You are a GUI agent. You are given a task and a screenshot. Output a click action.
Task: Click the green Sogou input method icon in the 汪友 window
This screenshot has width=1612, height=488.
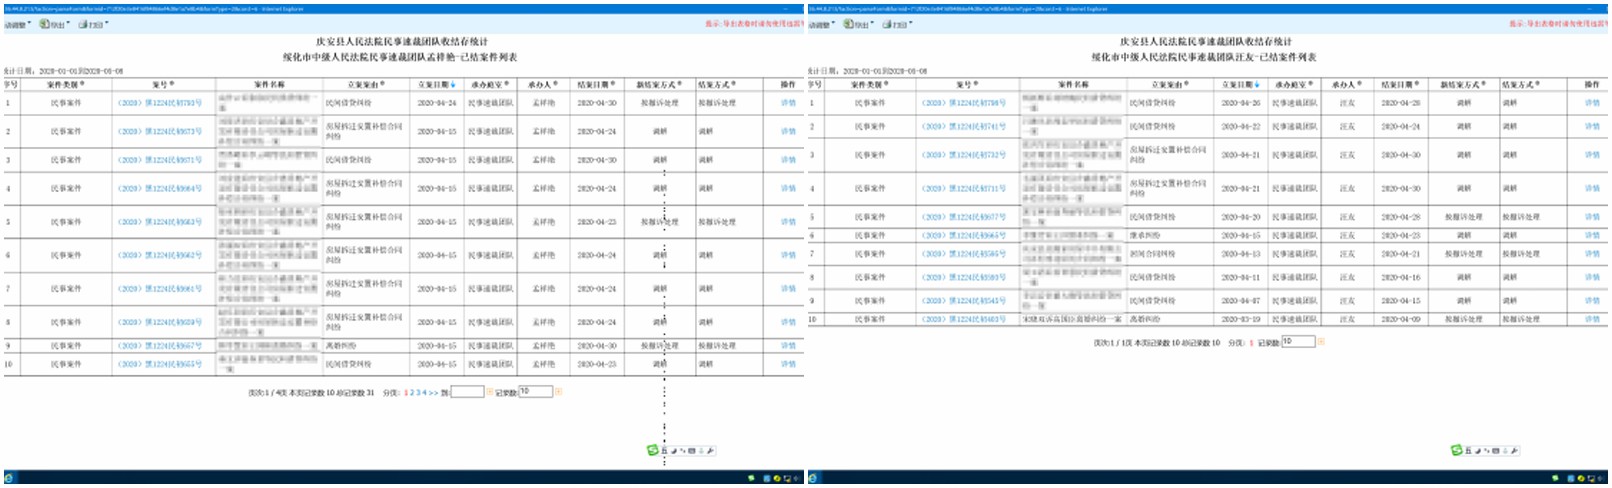(x=1457, y=451)
